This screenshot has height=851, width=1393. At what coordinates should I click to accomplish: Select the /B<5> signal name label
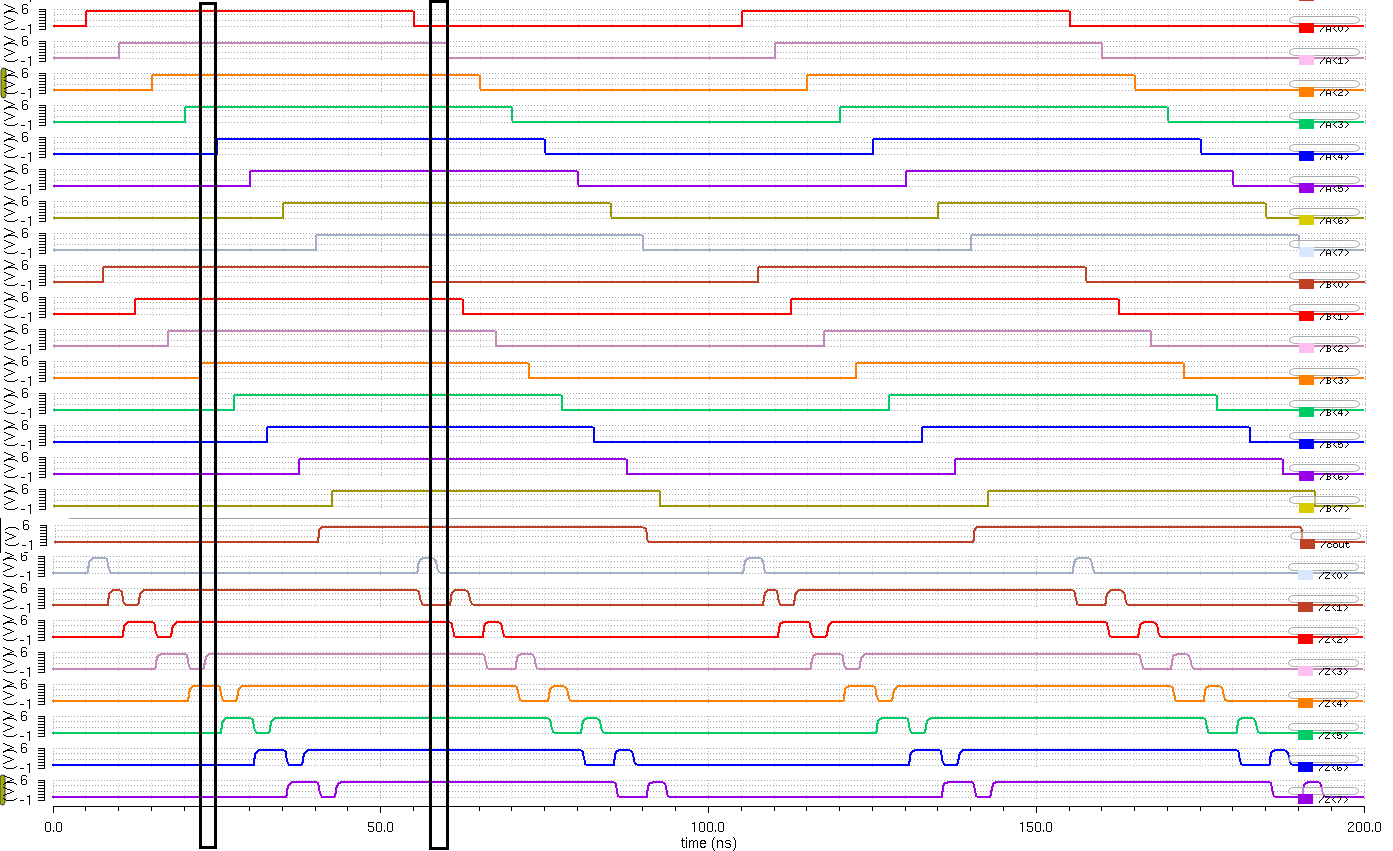coord(1334,444)
